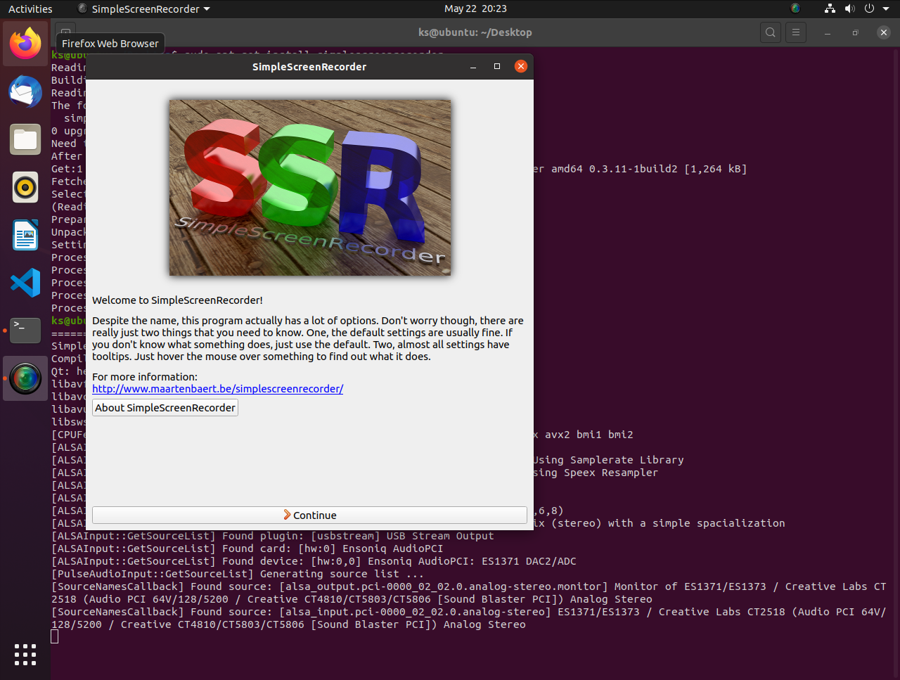Click the network status icon in top bar
The image size is (900, 680).
point(830,9)
